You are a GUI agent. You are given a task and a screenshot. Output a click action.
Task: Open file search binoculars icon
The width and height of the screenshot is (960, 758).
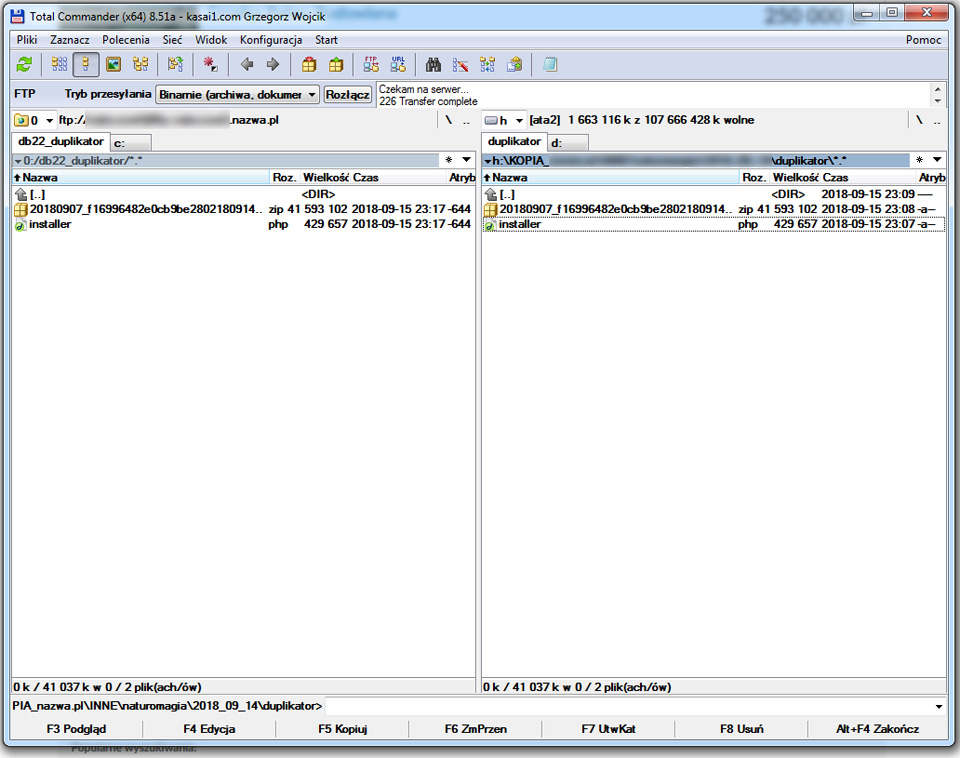point(433,64)
